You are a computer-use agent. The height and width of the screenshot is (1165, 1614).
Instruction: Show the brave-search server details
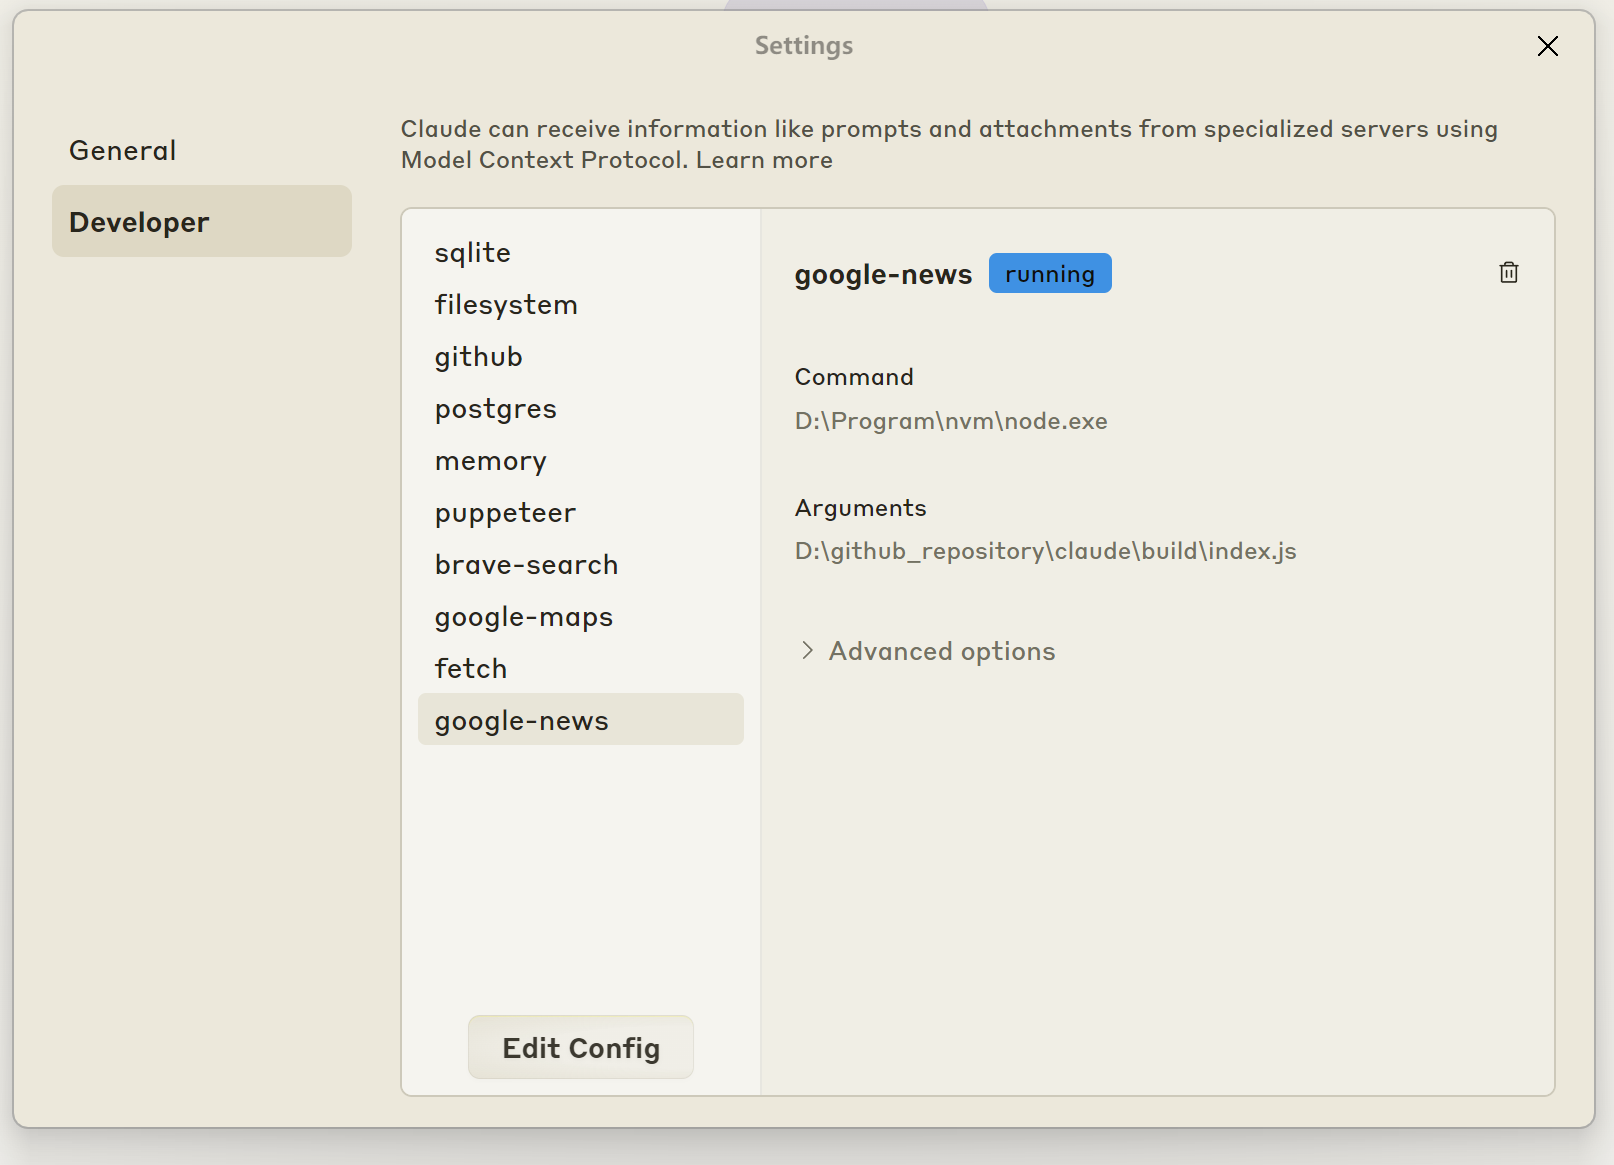[526, 565]
